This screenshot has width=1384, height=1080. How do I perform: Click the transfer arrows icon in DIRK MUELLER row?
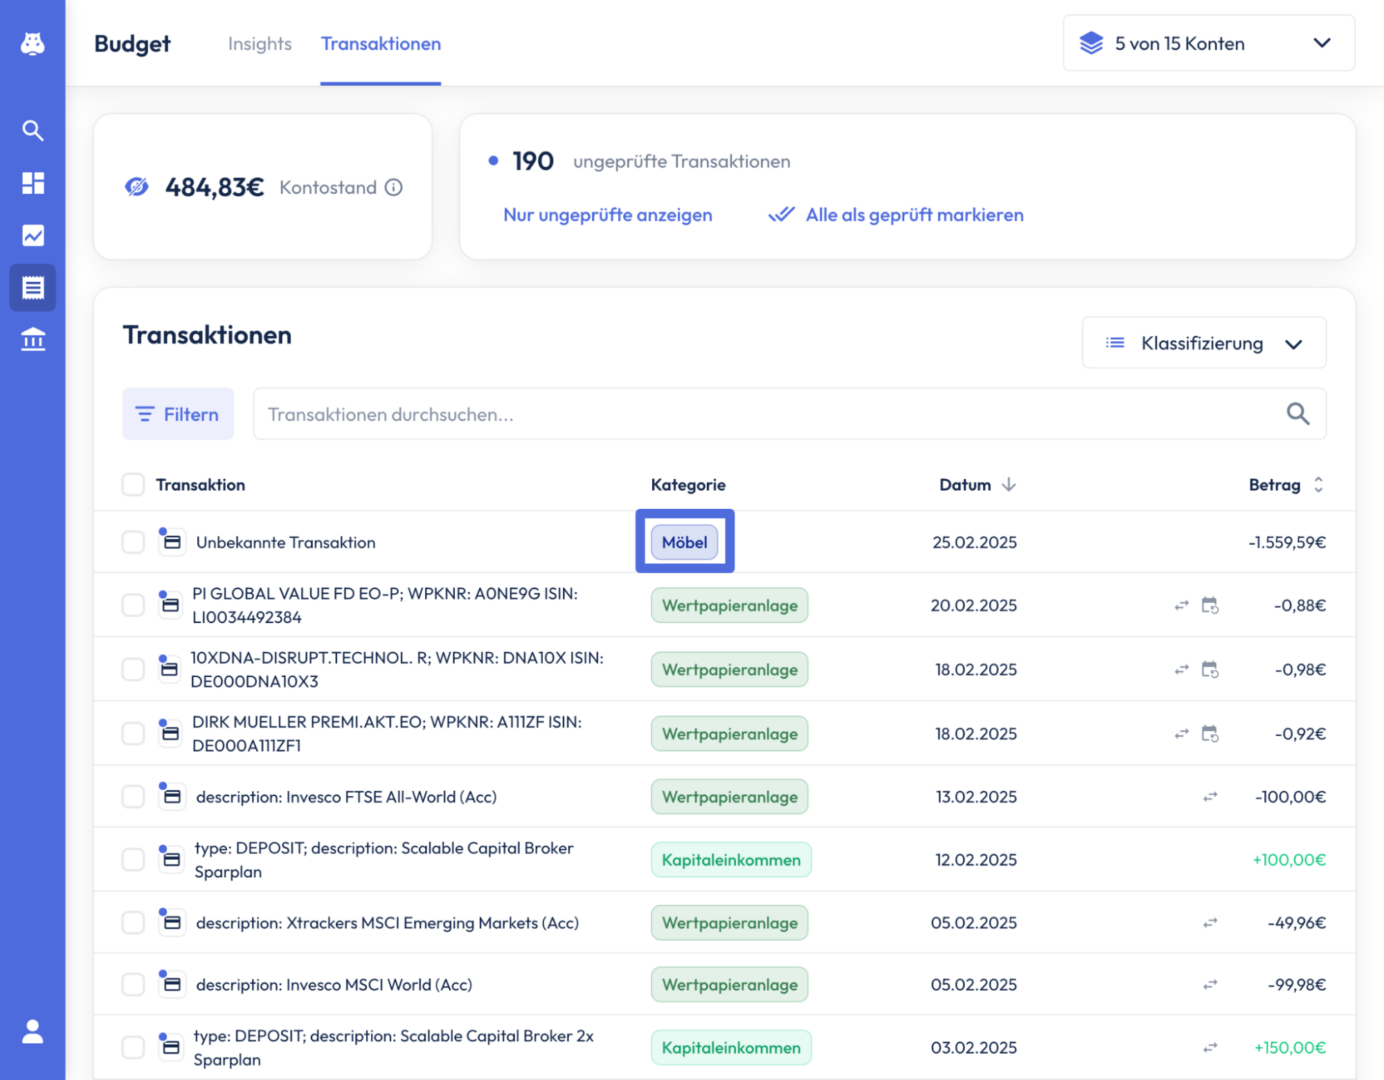(1181, 733)
